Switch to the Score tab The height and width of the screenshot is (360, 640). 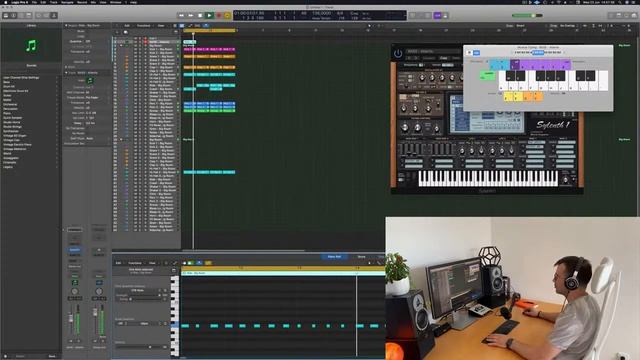click(x=361, y=257)
